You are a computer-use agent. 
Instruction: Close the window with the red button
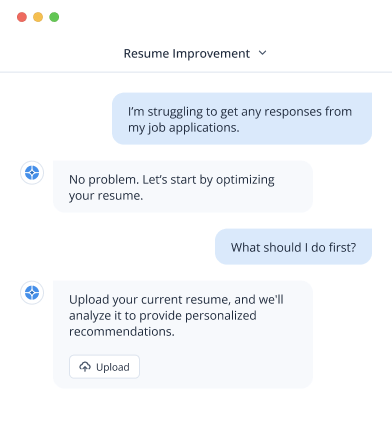click(22, 17)
